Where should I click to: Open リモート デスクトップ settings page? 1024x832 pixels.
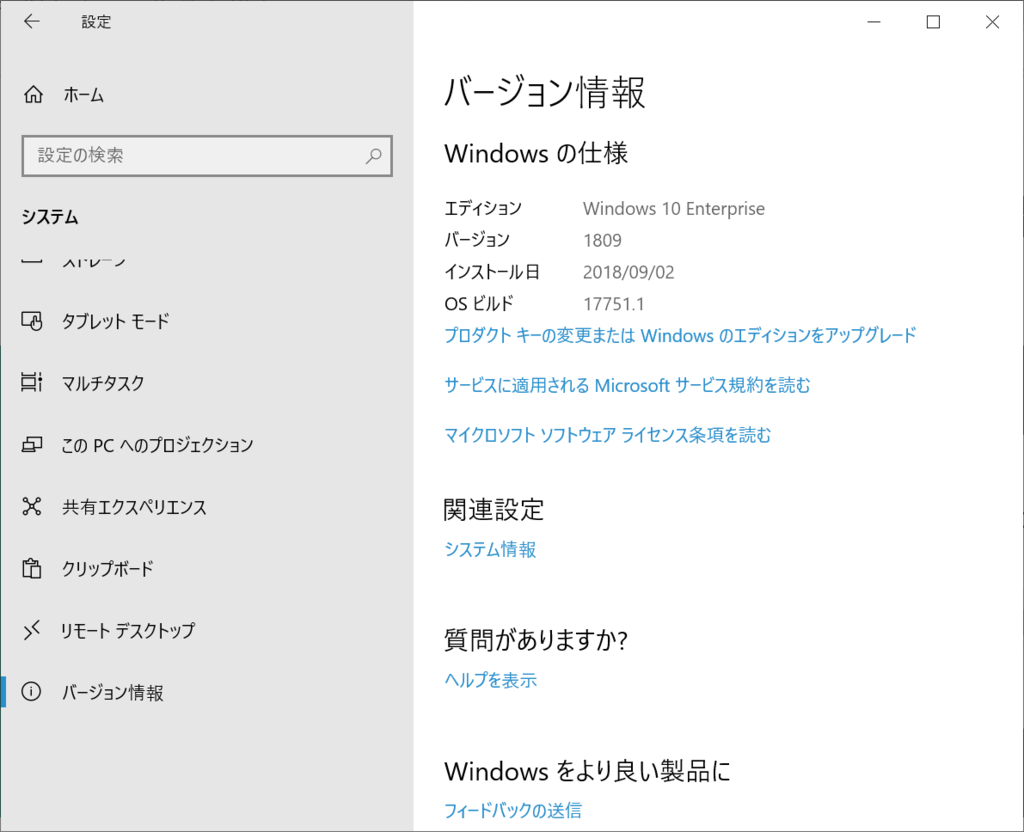[x=206, y=630]
